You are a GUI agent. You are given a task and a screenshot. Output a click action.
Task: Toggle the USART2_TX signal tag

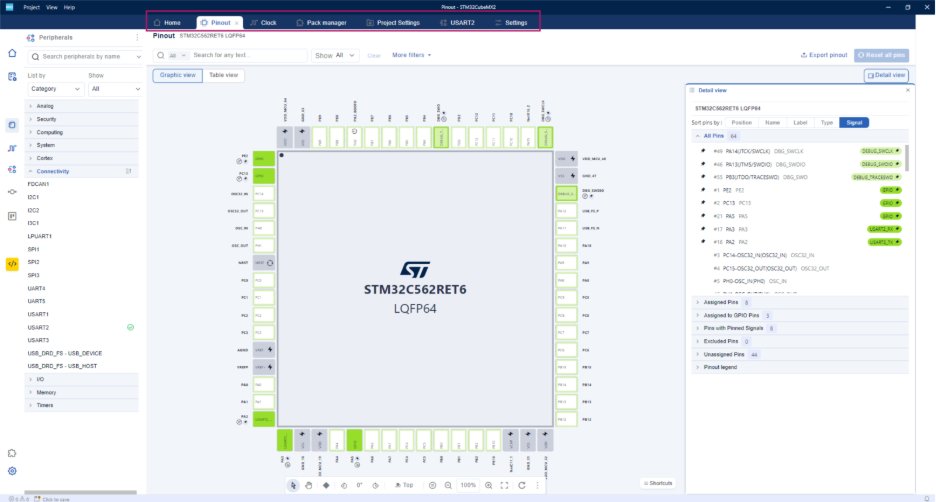[x=884, y=242]
